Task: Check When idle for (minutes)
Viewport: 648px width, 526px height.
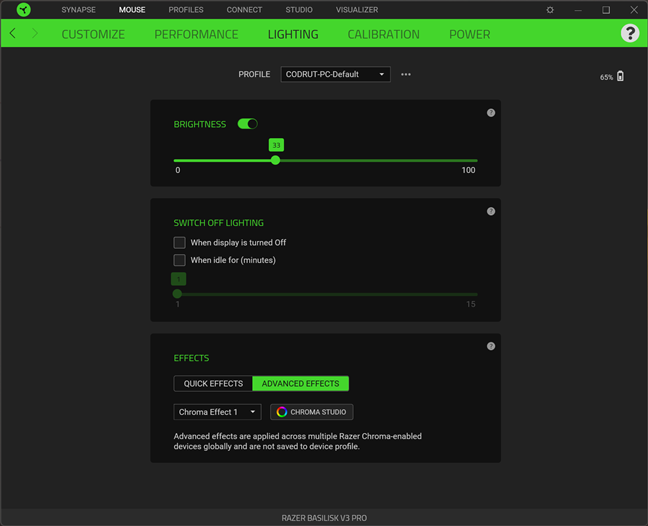Action: pyautogui.click(x=179, y=260)
